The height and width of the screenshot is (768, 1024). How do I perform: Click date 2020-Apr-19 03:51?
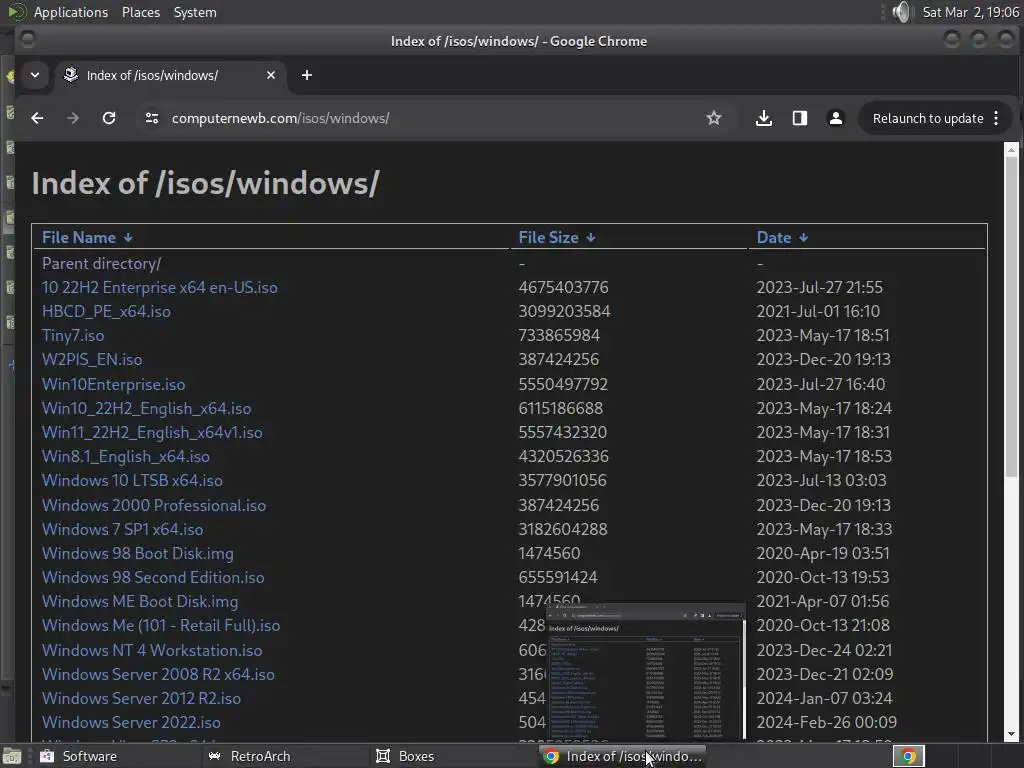pyautogui.click(x=823, y=554)
